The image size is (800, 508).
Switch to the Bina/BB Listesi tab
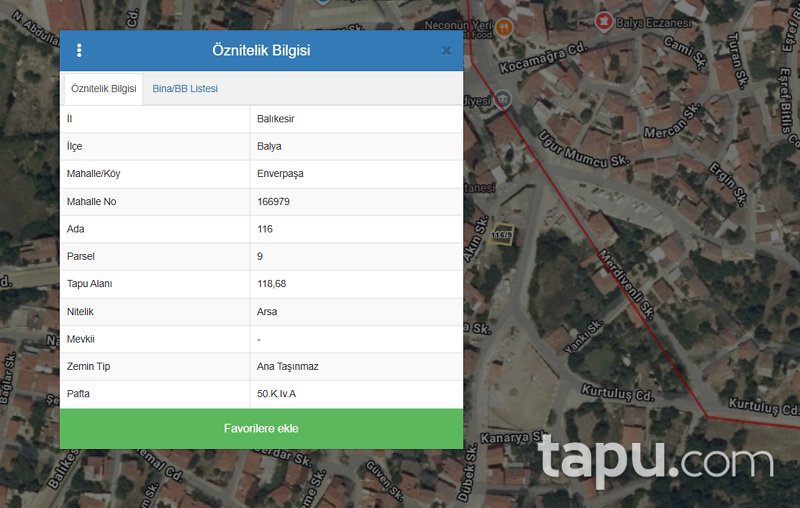click(x=185, y=89)
